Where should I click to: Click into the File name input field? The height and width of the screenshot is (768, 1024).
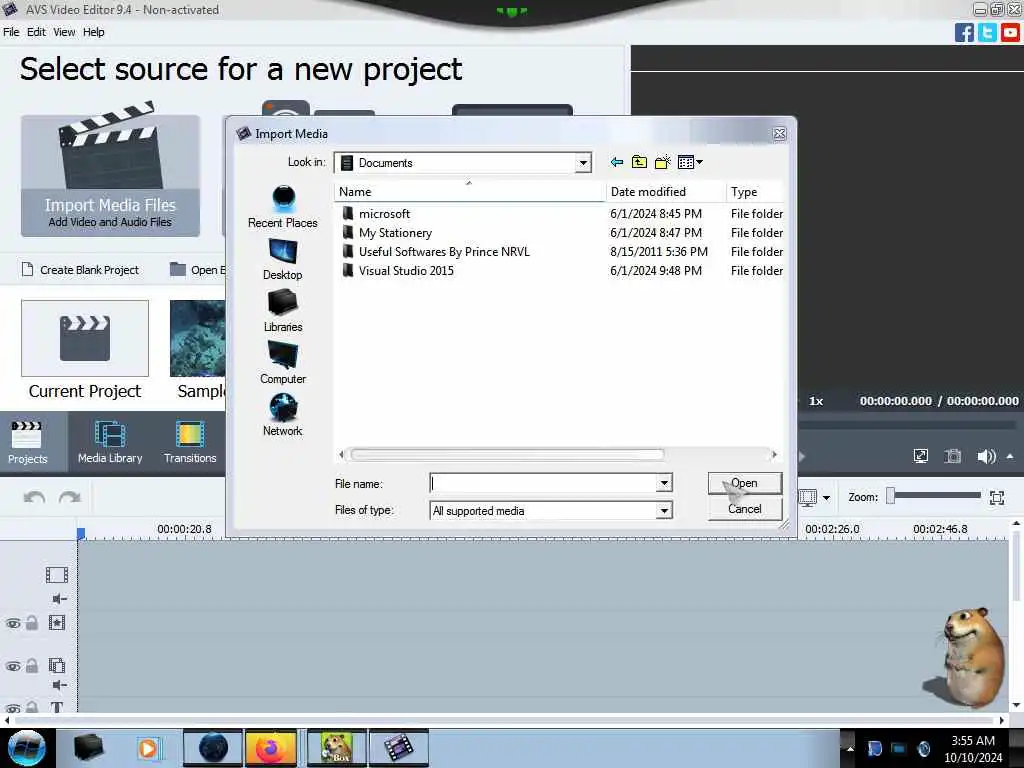tap(543, 483)
